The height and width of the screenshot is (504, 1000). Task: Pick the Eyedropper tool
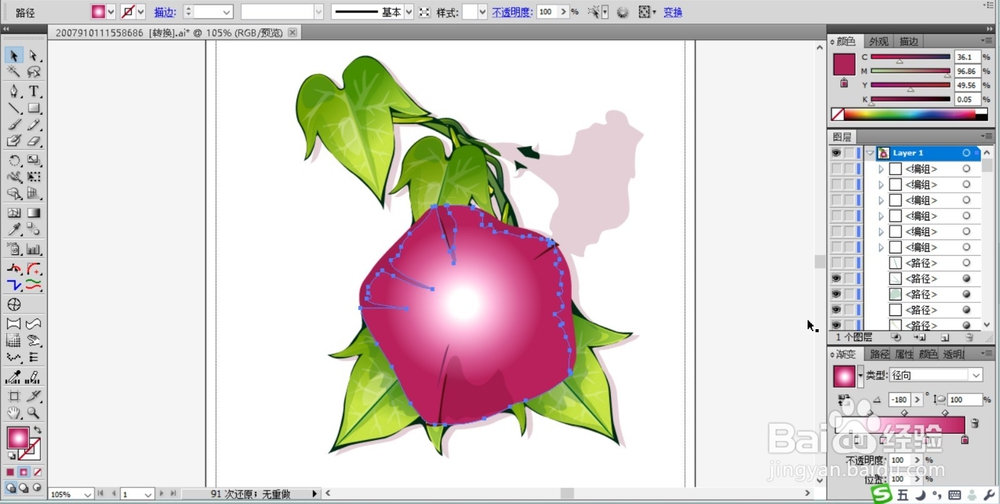14,229
